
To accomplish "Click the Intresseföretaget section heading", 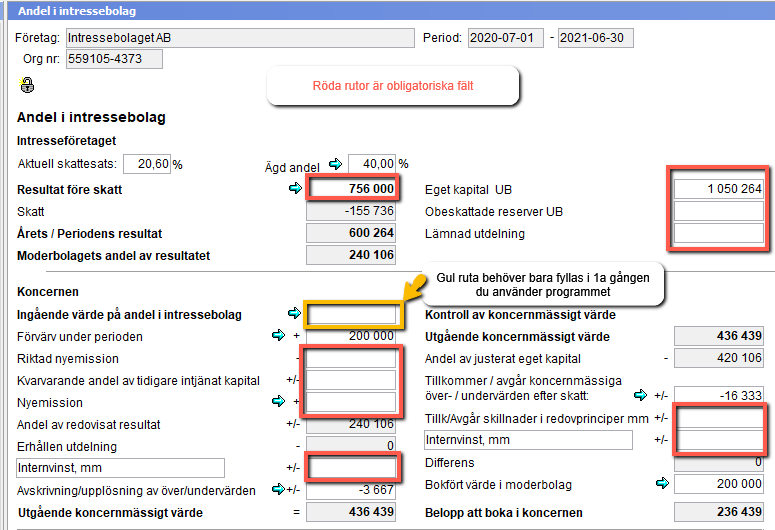I will pyautogui.click(x=66, y=141).
